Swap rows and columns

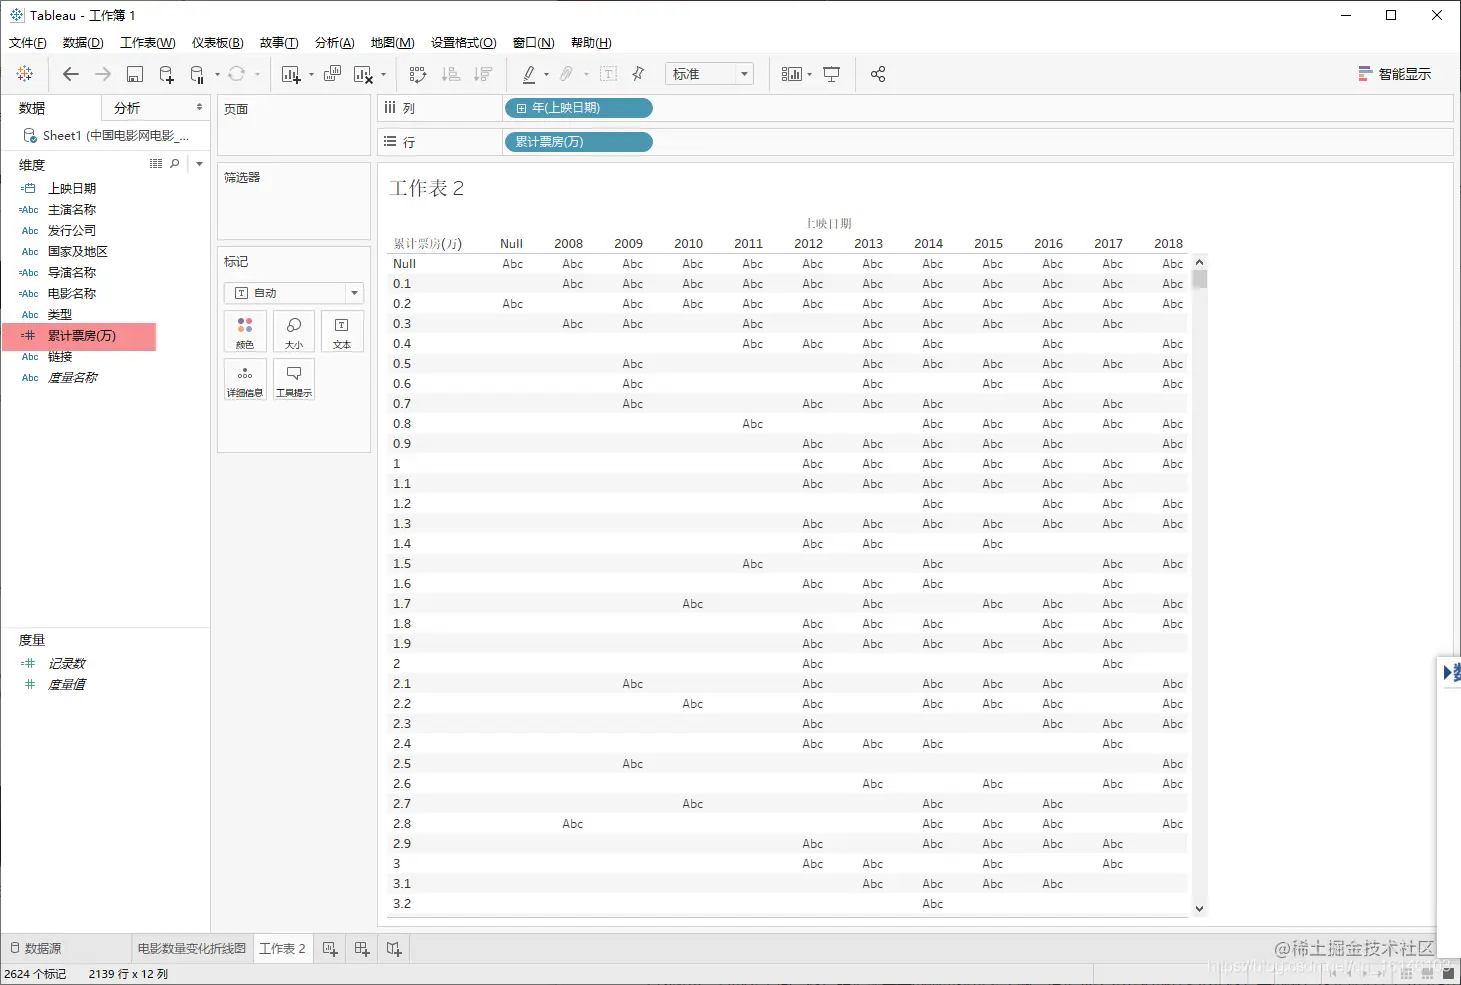pos(418,74)
